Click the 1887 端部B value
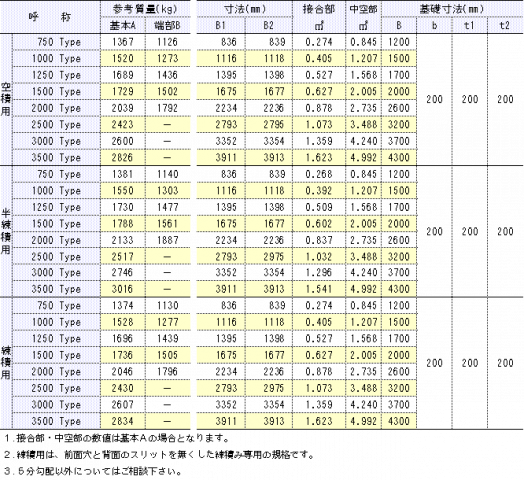Image resolution: width=524 pixels, height=480 pixels. coord(168,240)
